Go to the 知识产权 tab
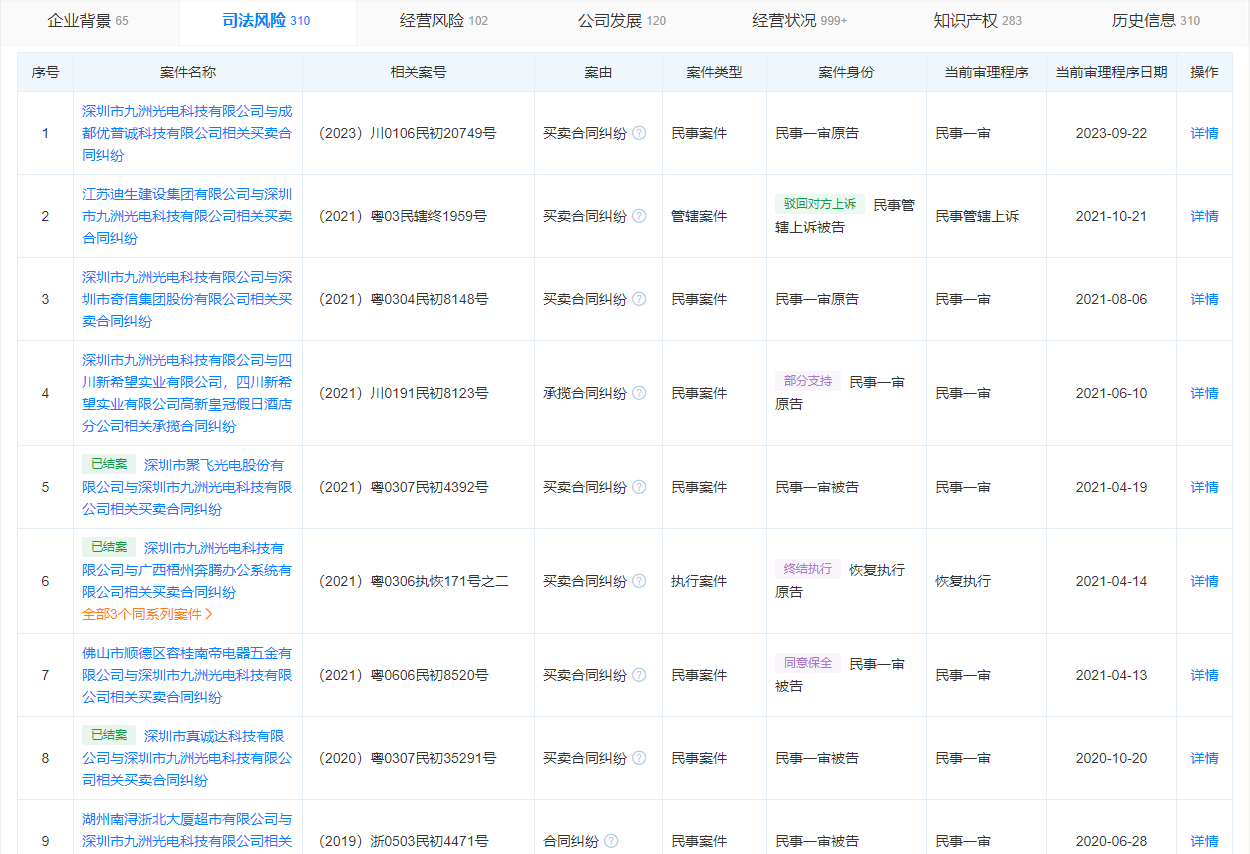 coord(977,21)
